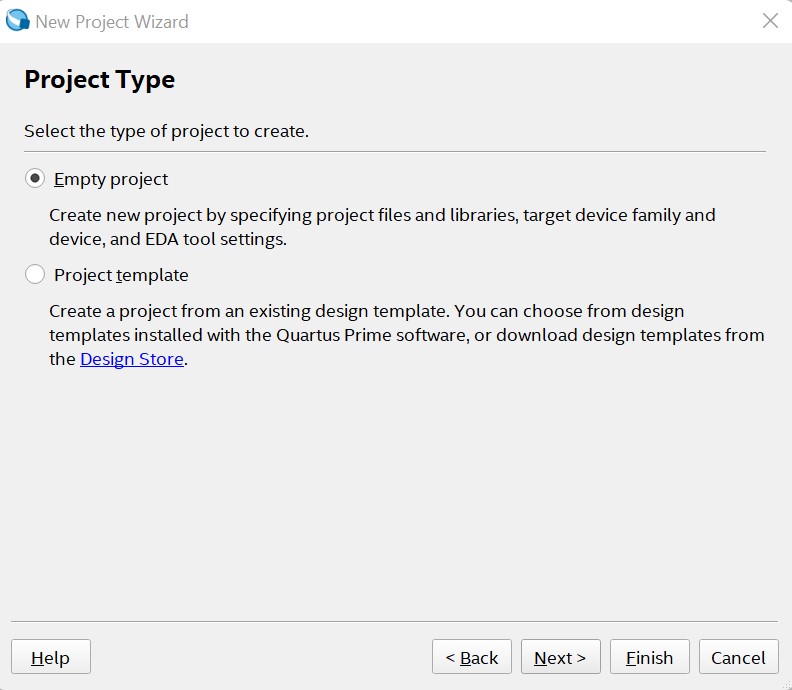The width and height of the screenshot is (792, 690).
Task: Click the "Select the type of project" instruction text
Action: (166, 131)
